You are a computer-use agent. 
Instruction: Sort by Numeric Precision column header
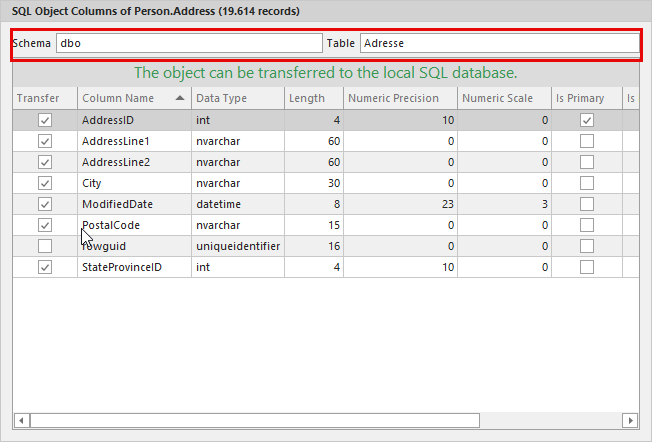coord(399,98)
